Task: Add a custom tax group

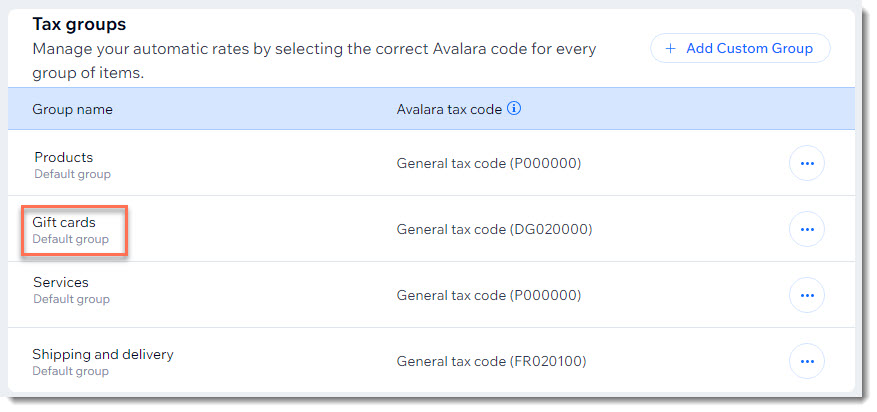Action: [x=740, y=49]
